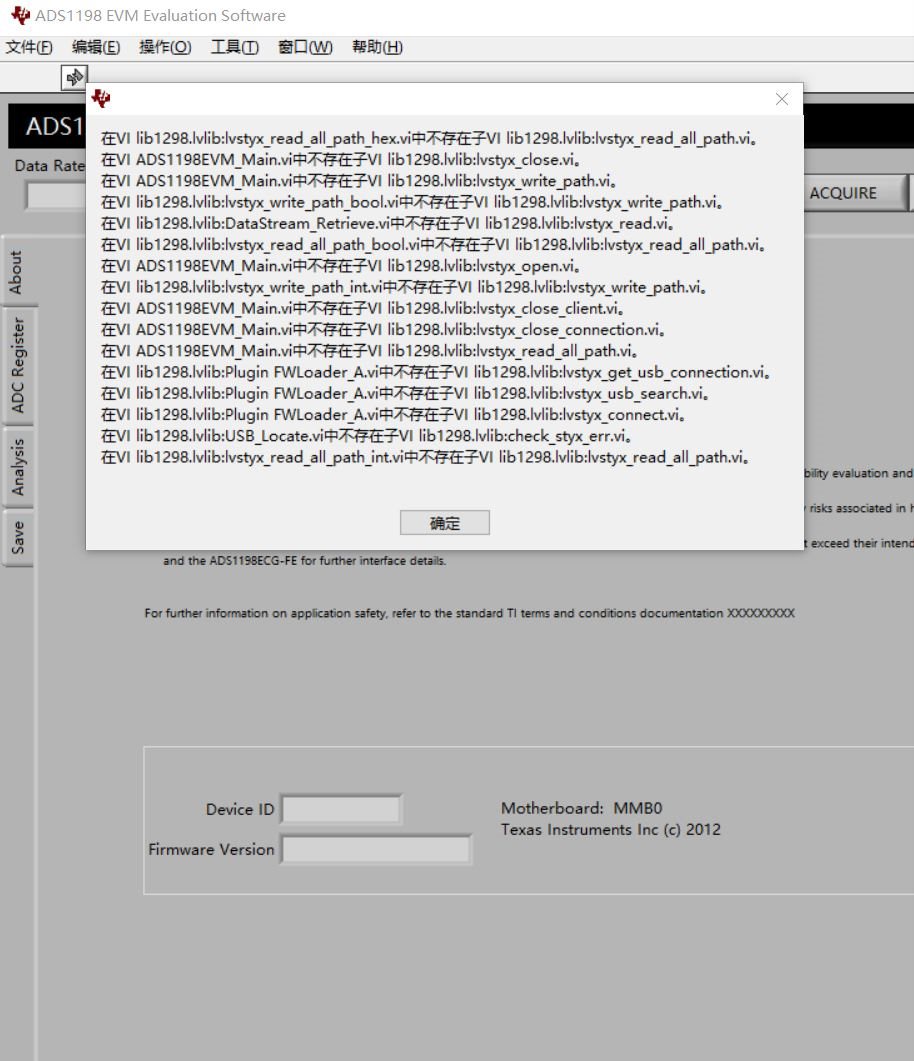
Task: Select error line about lvstyx_write_path_int.vi
Action: (404, 287)
